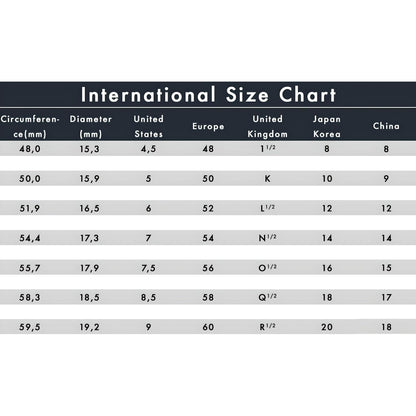Select China size 18 in last row
The image size is (416, 416).
386,327
